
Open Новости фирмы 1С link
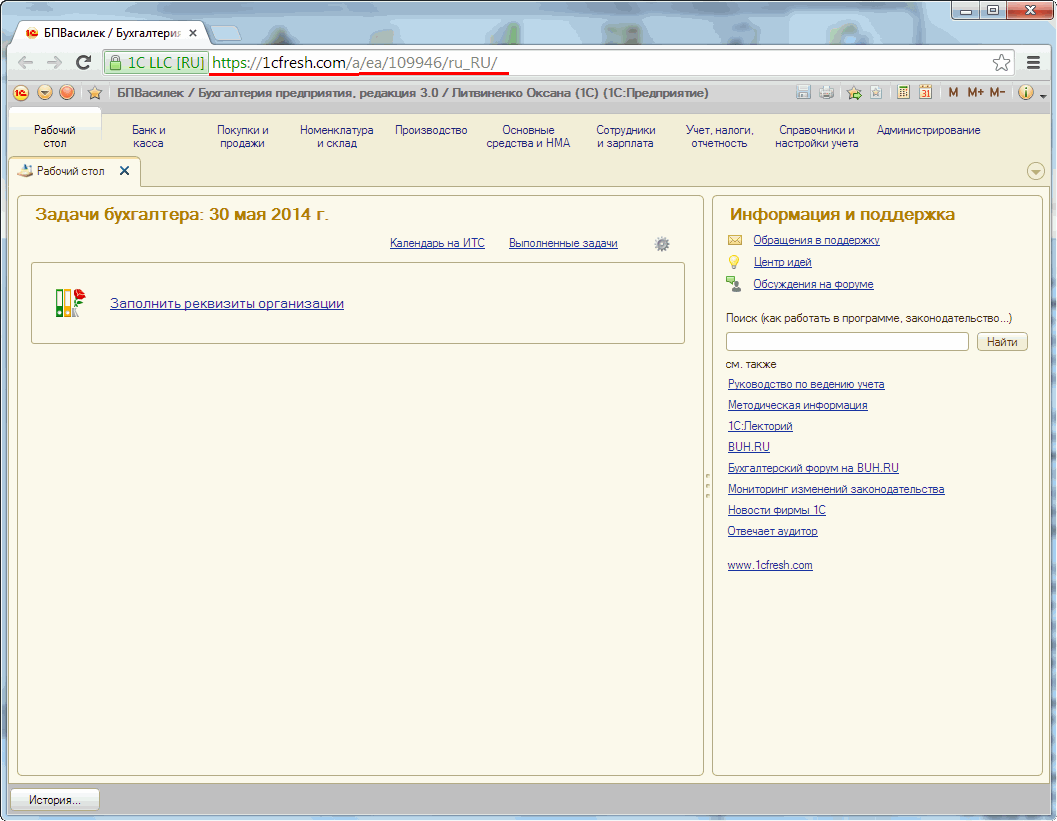[777, 510]
